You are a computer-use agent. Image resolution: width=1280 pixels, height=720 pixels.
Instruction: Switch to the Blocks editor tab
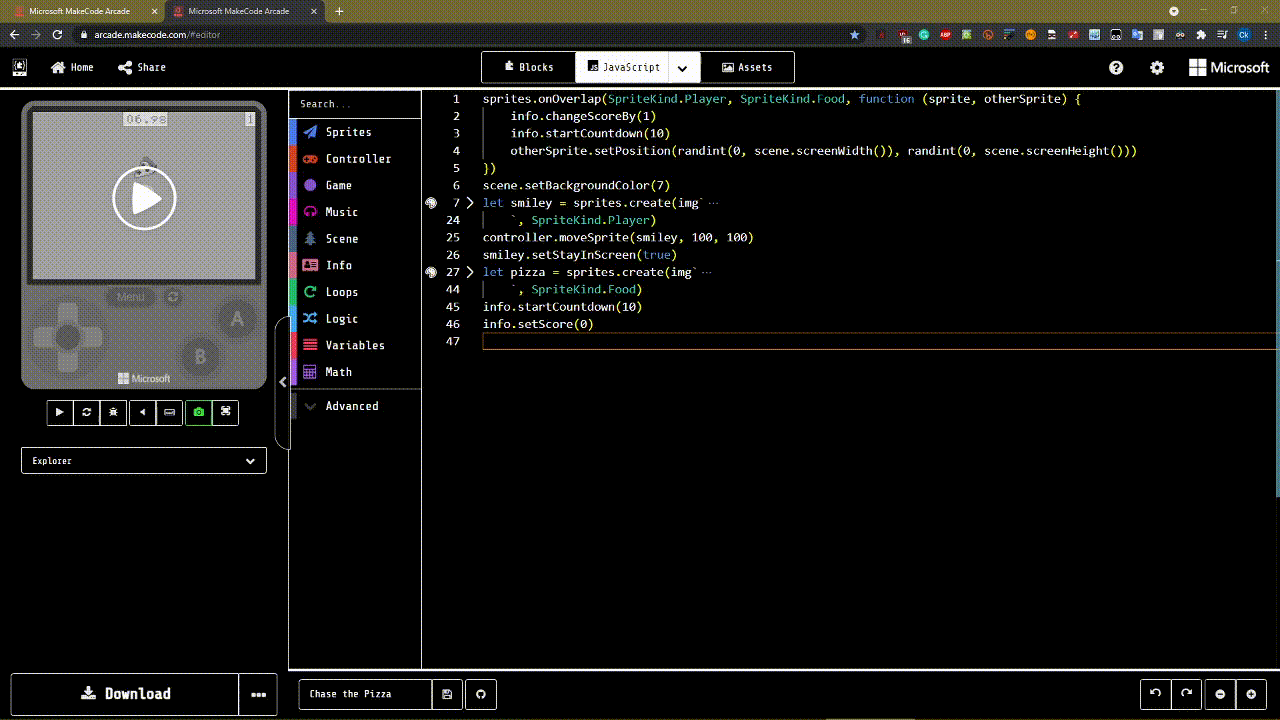pyautogui.click(x=529, y=67)
